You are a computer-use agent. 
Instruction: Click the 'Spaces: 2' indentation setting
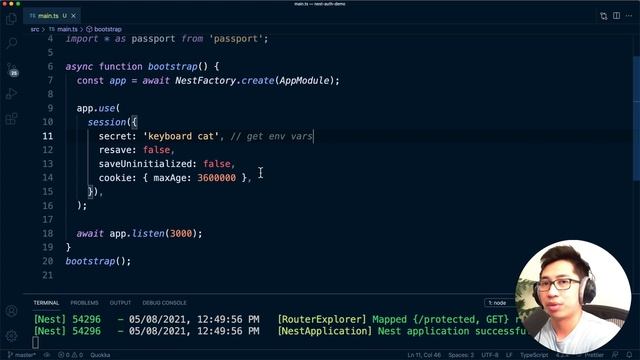pos(461,355)
